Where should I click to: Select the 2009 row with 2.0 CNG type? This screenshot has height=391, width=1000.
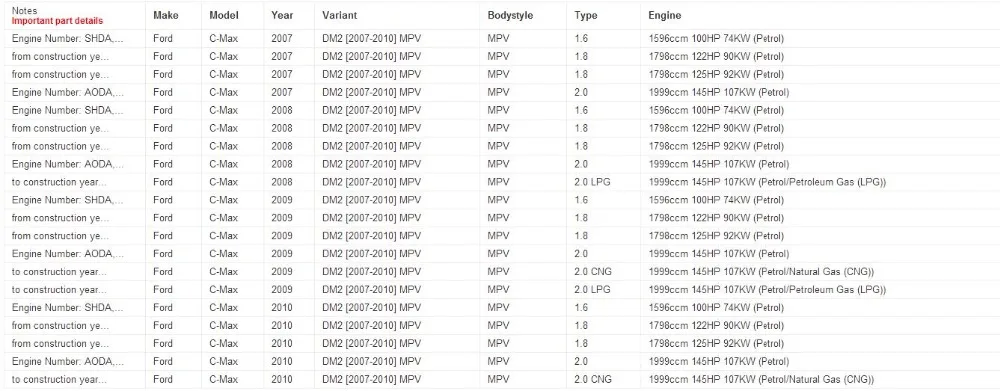500,272
